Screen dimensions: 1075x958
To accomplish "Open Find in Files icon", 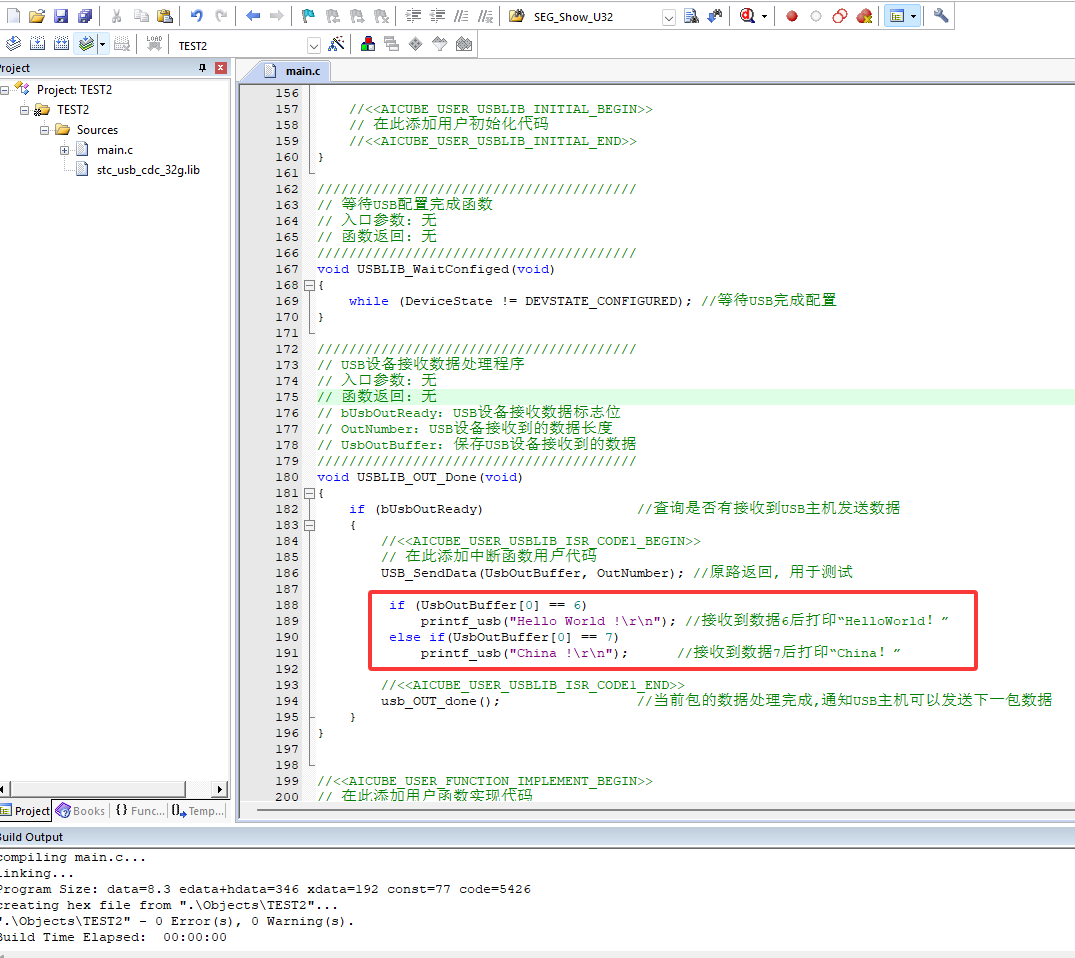I will pyautogui.click(x=517, y=16).
